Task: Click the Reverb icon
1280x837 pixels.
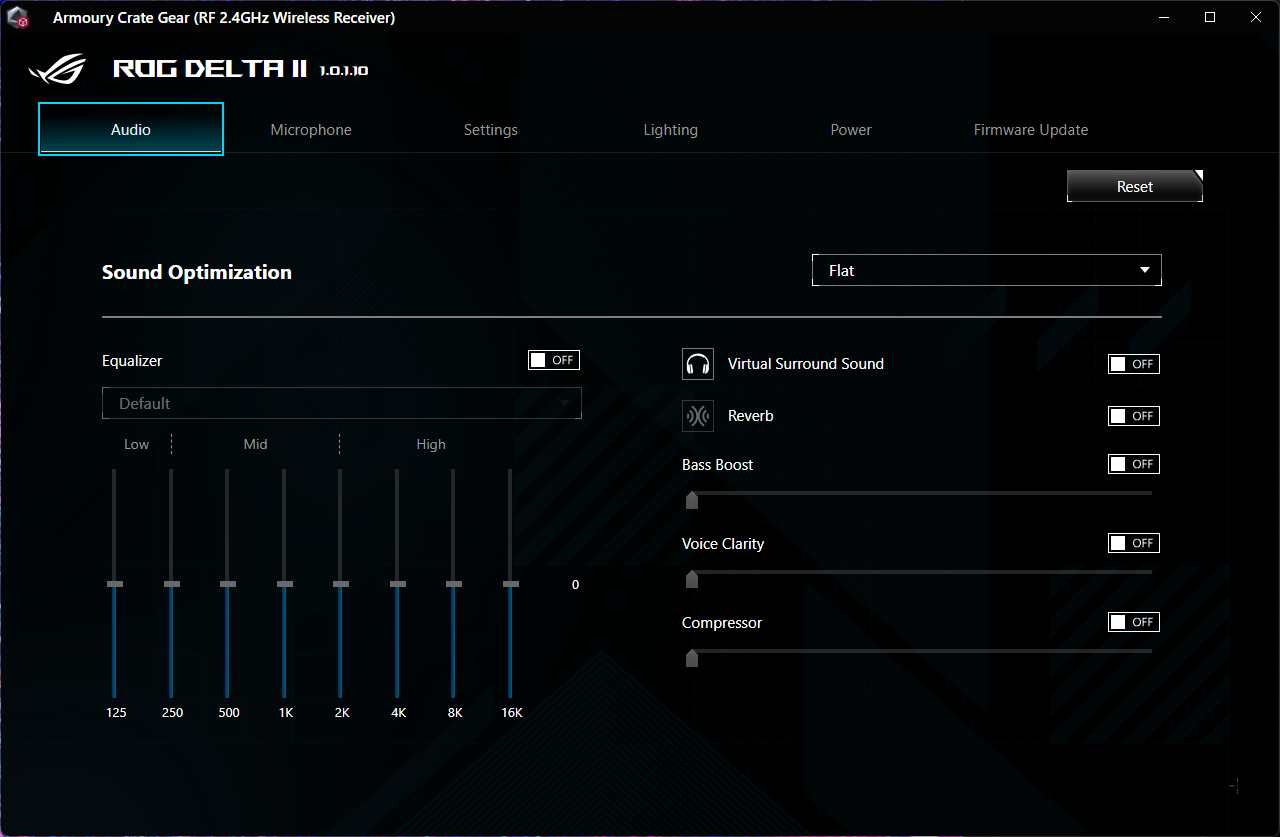Action: point(698,416)
